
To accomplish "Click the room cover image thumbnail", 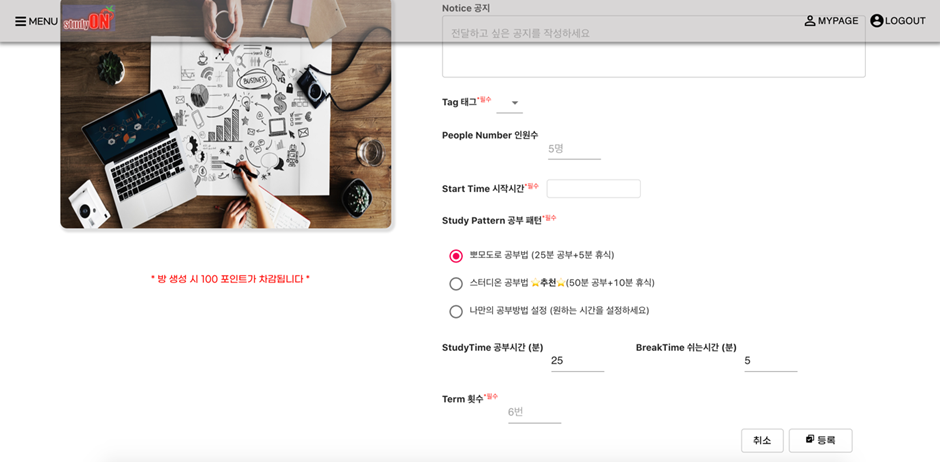I will point(226,114).
